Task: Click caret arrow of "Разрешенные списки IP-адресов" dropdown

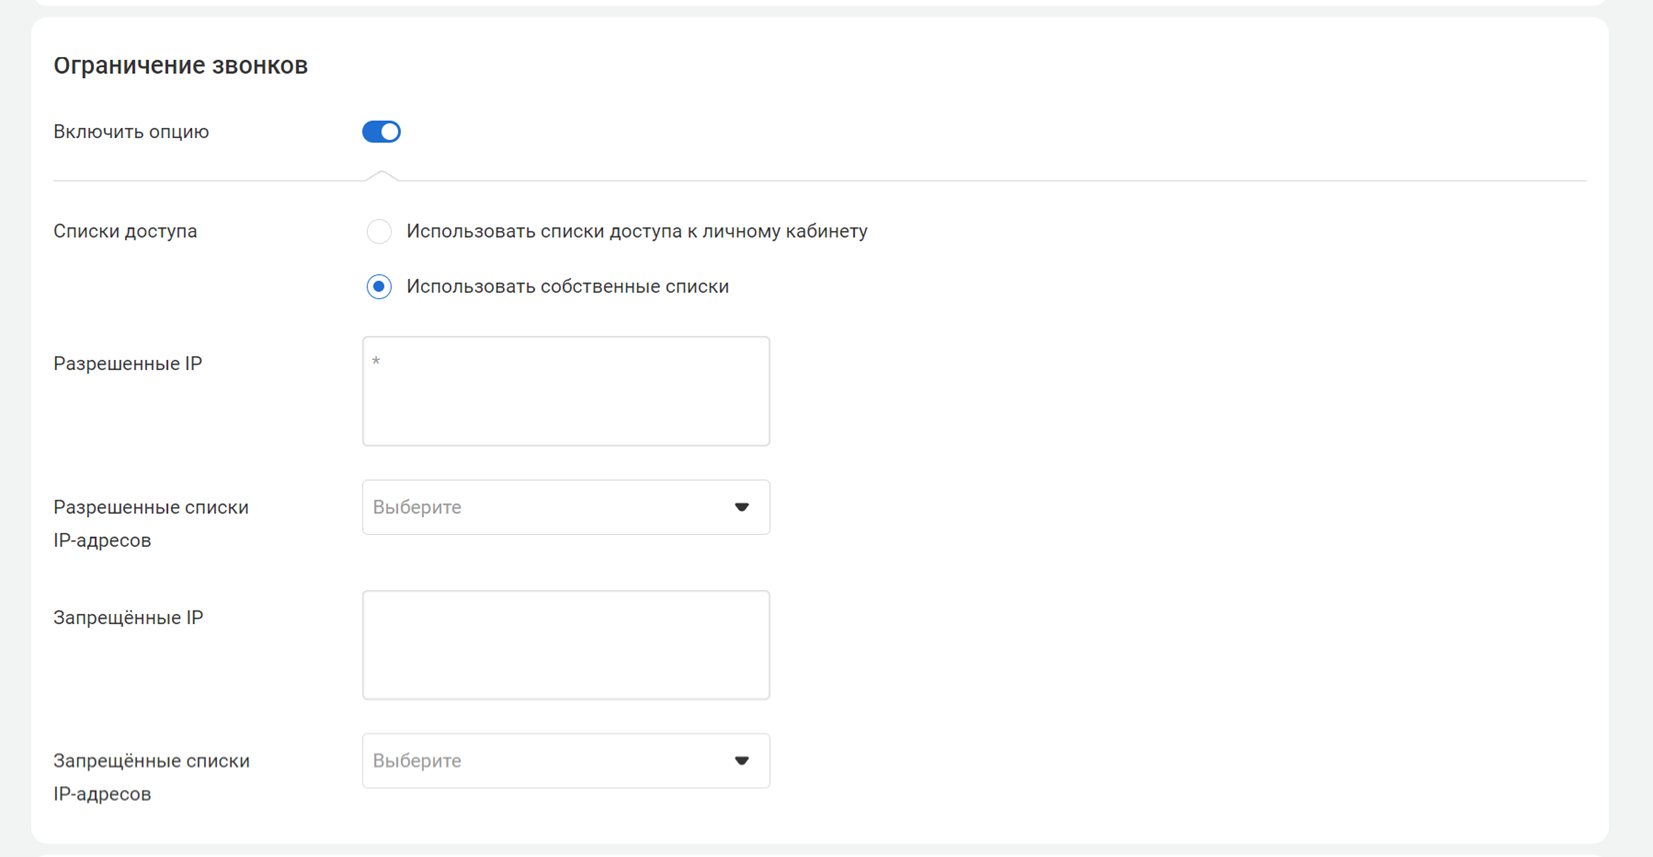Action: coord(742,507)
